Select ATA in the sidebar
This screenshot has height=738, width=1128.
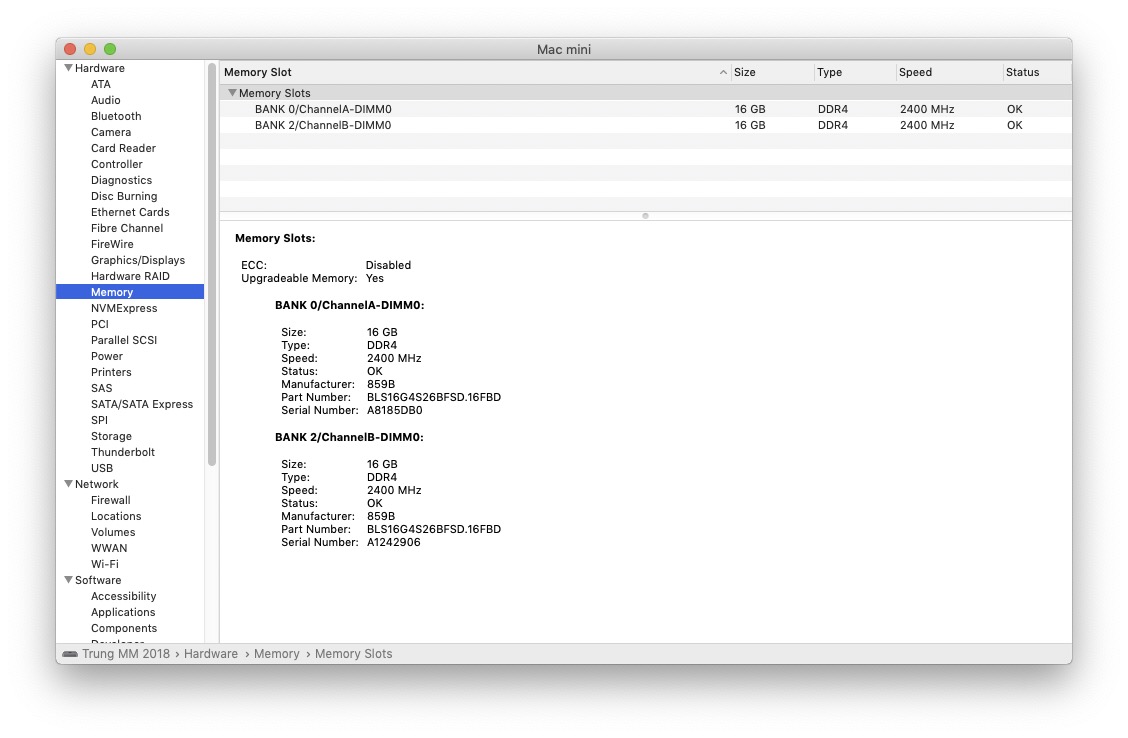coord(101,84)
